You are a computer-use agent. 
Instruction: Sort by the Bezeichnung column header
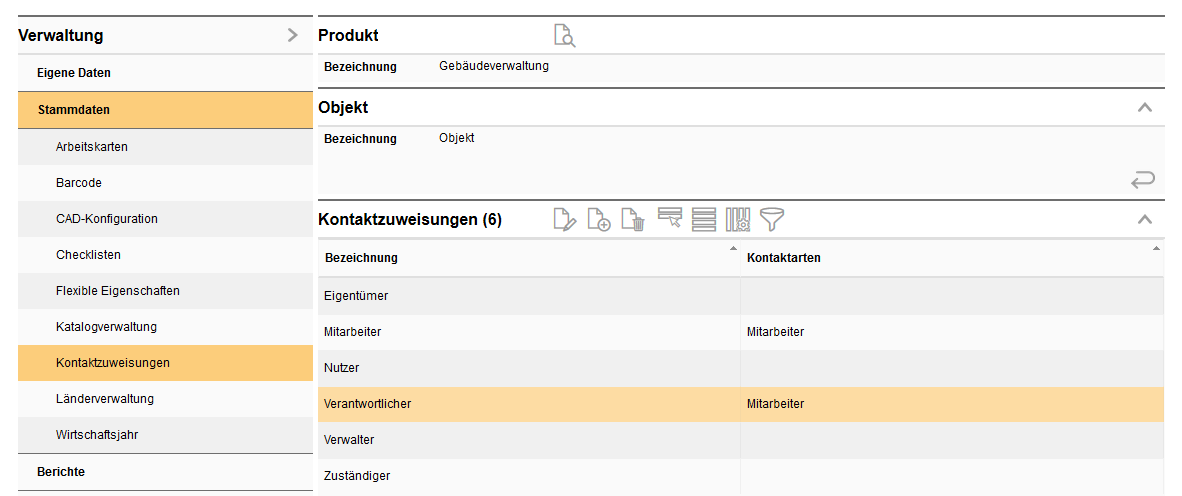tap(361, 258)
